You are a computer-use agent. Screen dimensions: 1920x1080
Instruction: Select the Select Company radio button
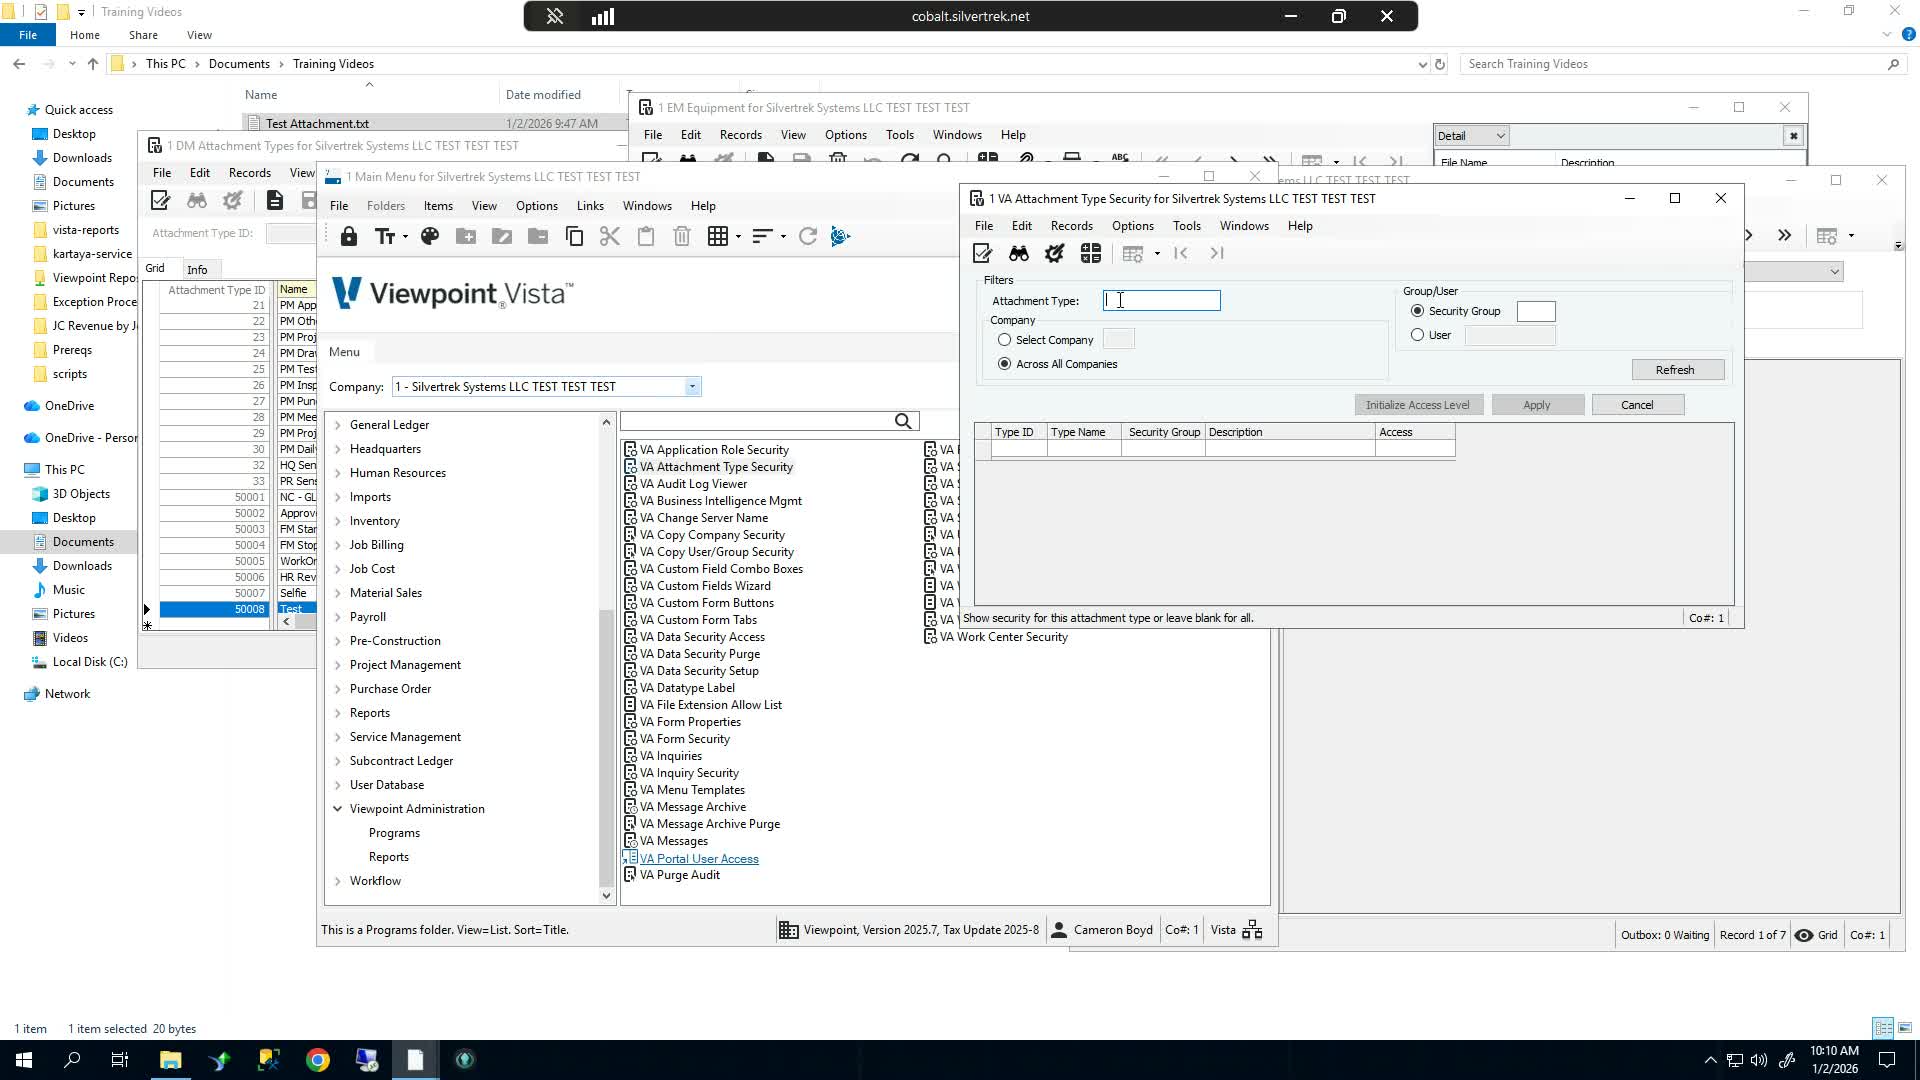[x=1004, y=340]
